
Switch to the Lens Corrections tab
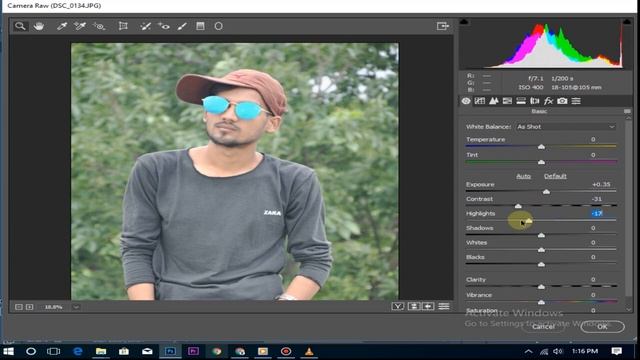click(x=534, y=101)
